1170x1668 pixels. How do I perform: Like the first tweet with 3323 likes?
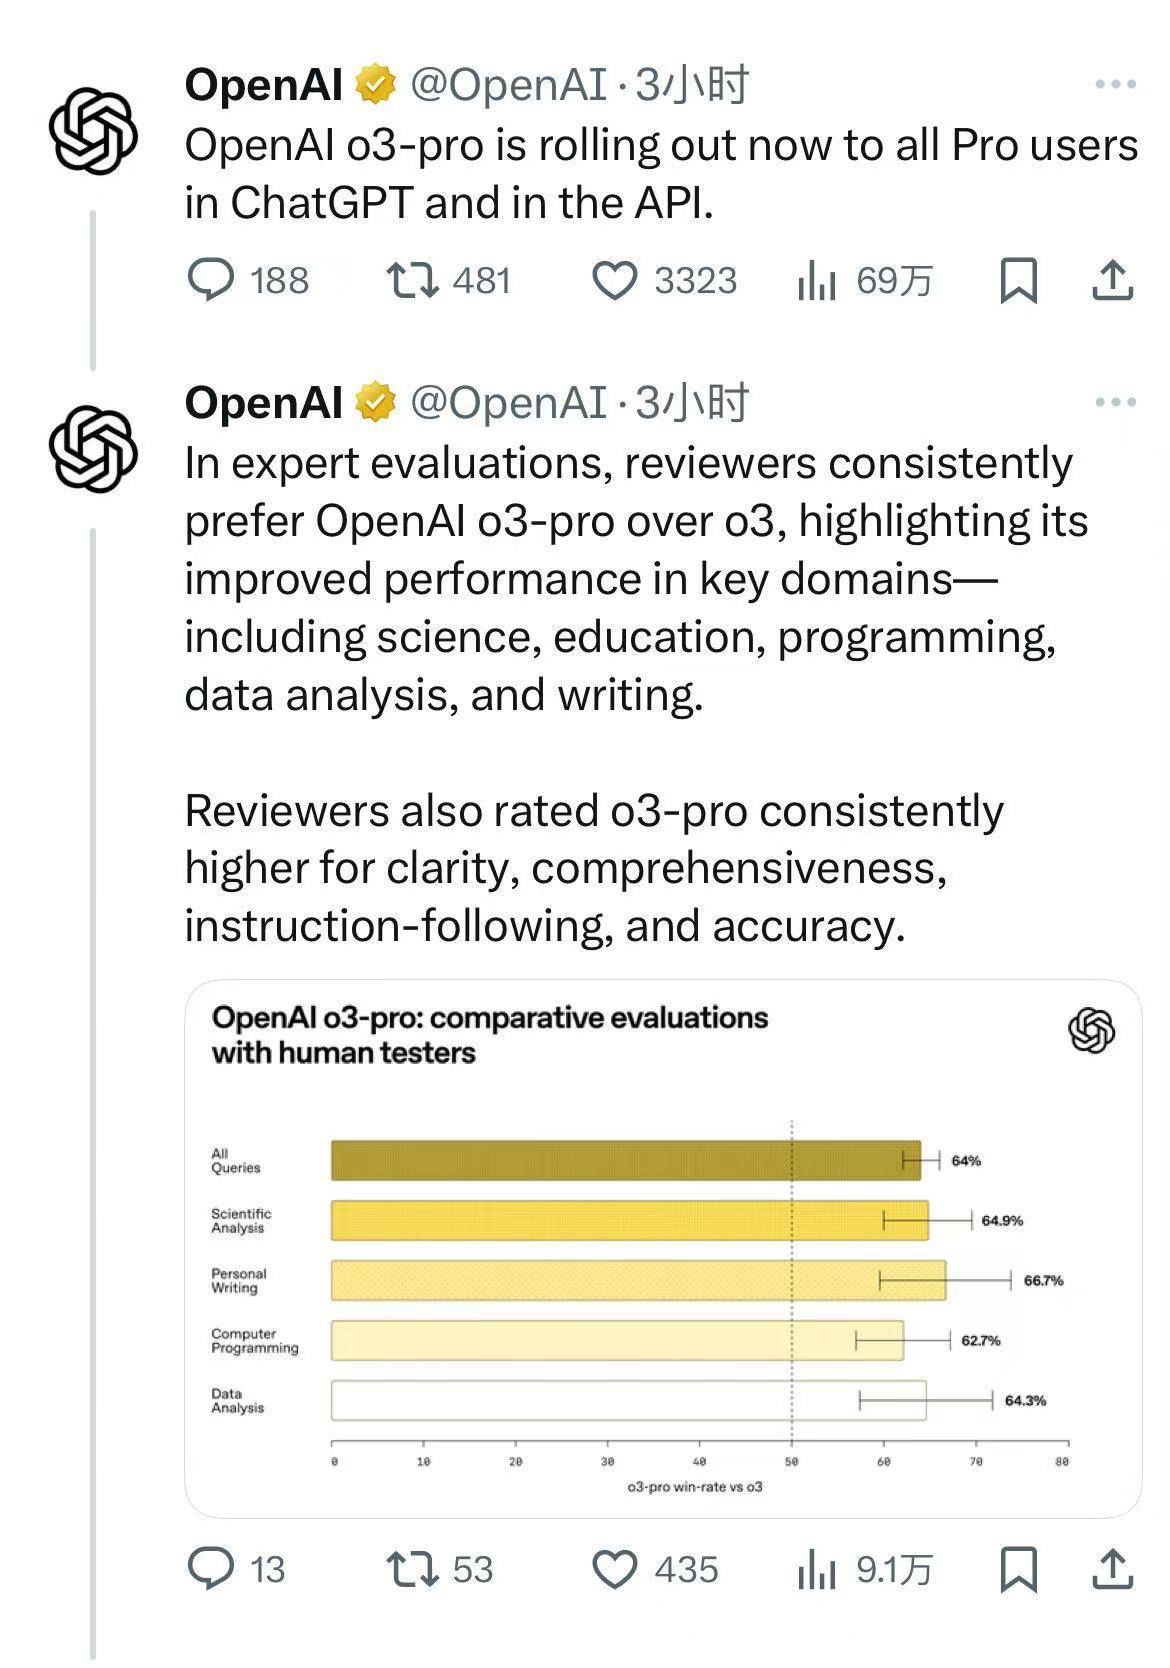[664, 281]
